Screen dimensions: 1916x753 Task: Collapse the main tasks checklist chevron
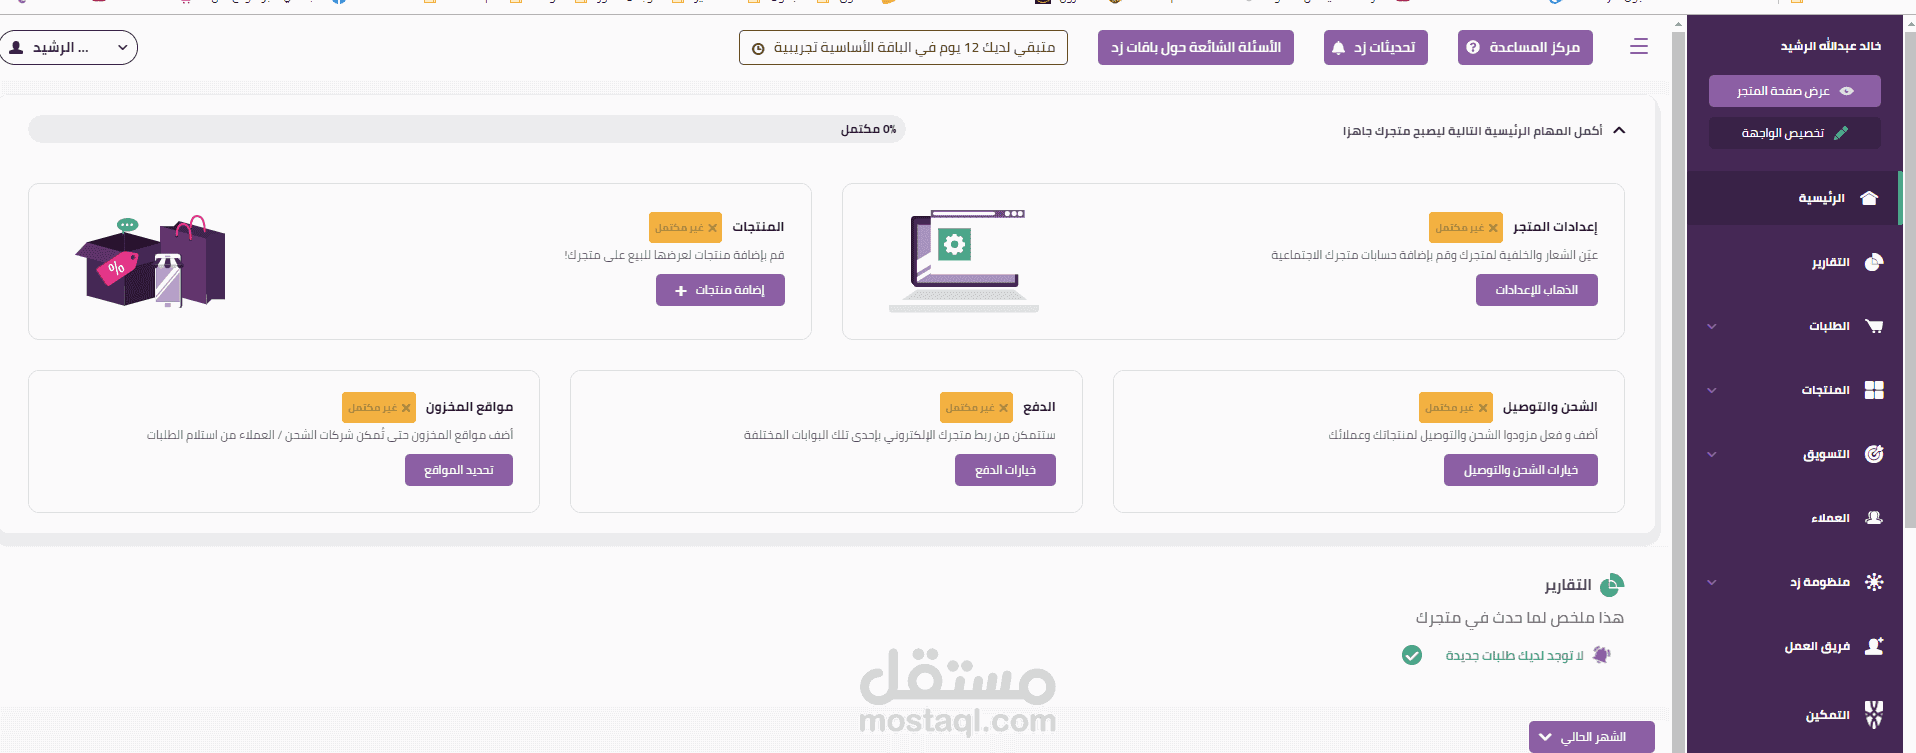(x=1620, y=130)
